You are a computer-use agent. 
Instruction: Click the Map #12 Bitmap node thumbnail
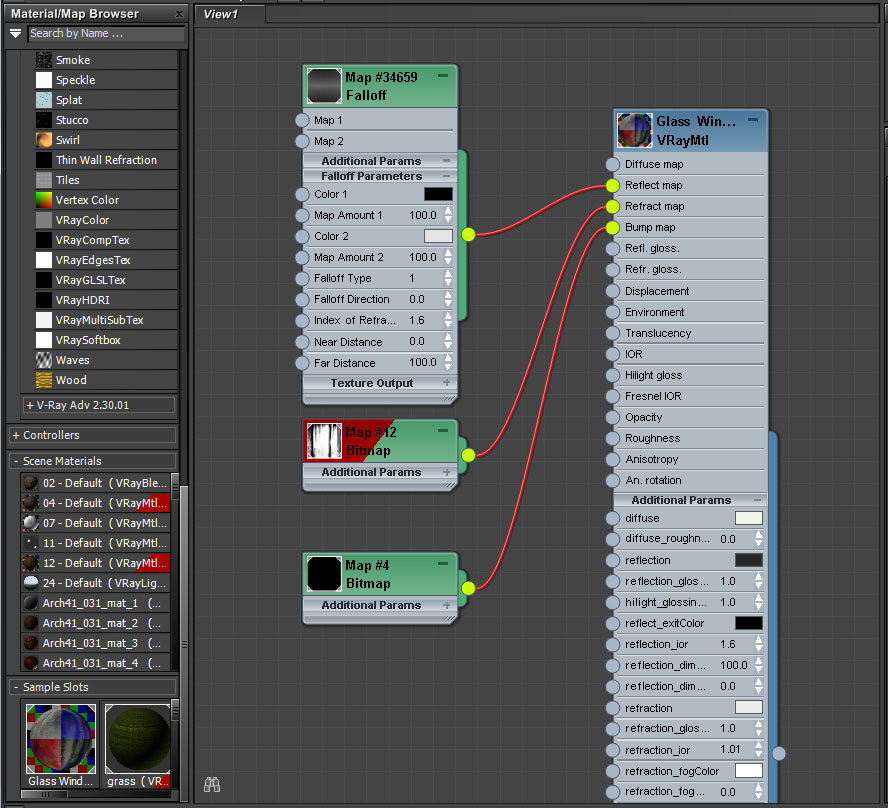(323, 441)
